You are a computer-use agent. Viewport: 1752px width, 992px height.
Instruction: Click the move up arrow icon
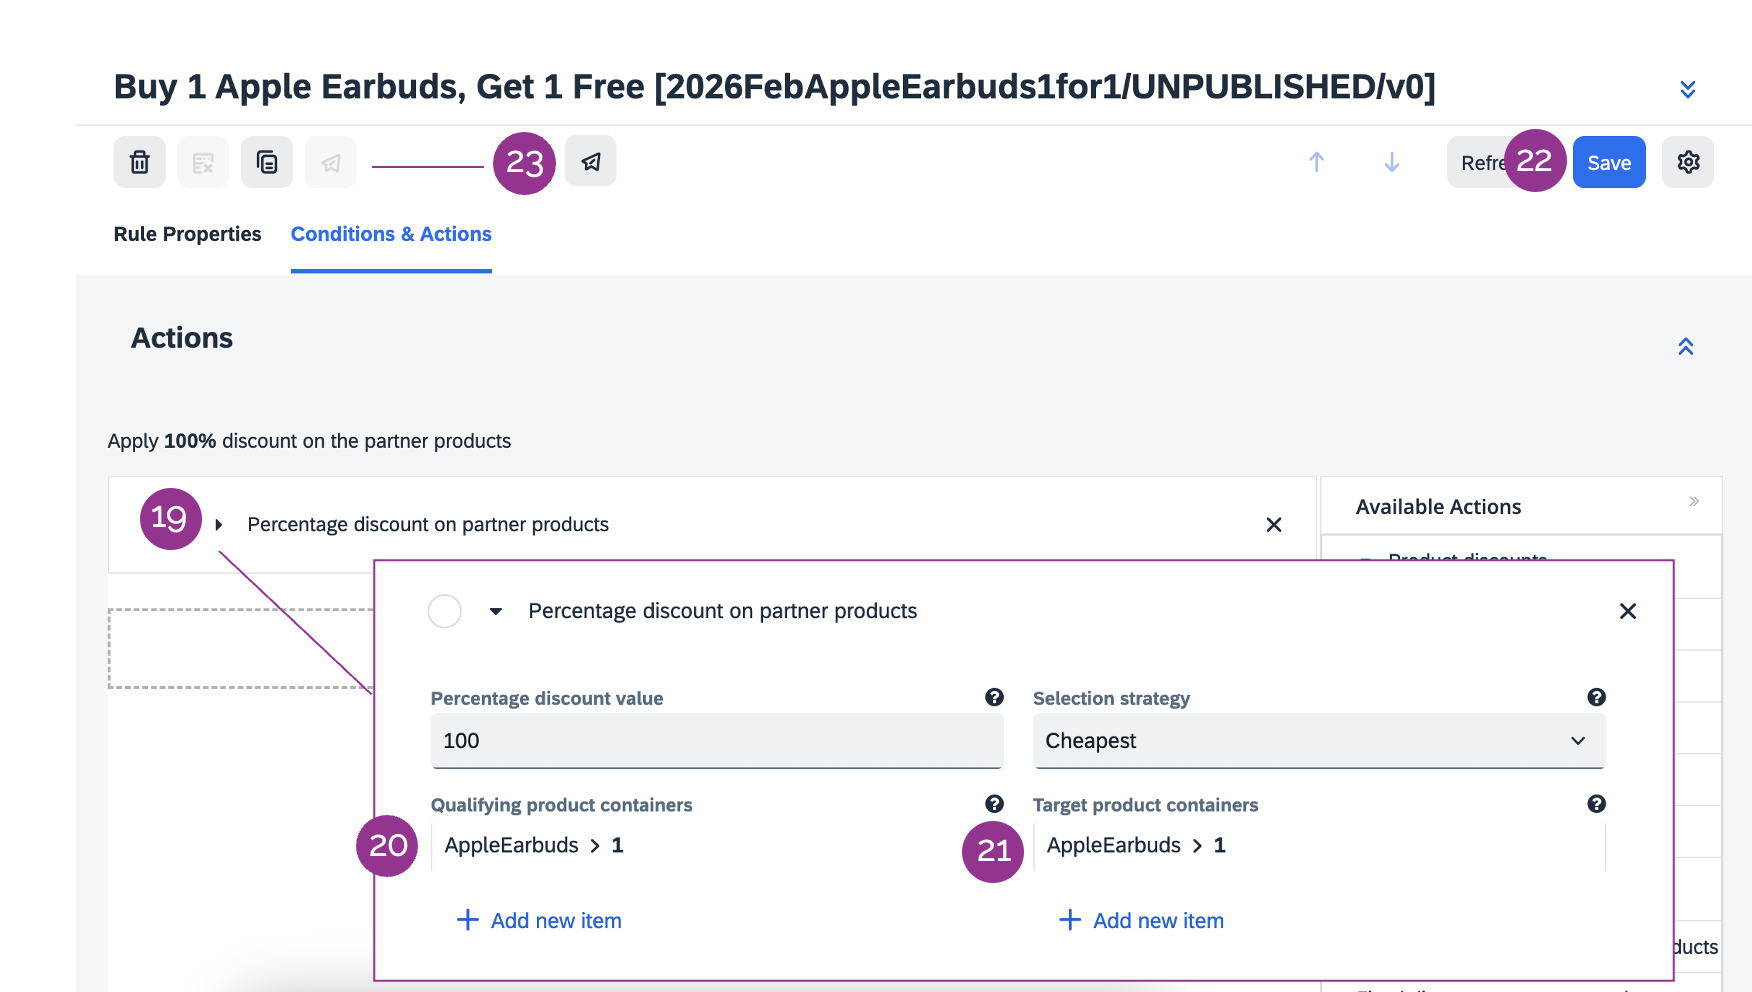(1317, 162)
